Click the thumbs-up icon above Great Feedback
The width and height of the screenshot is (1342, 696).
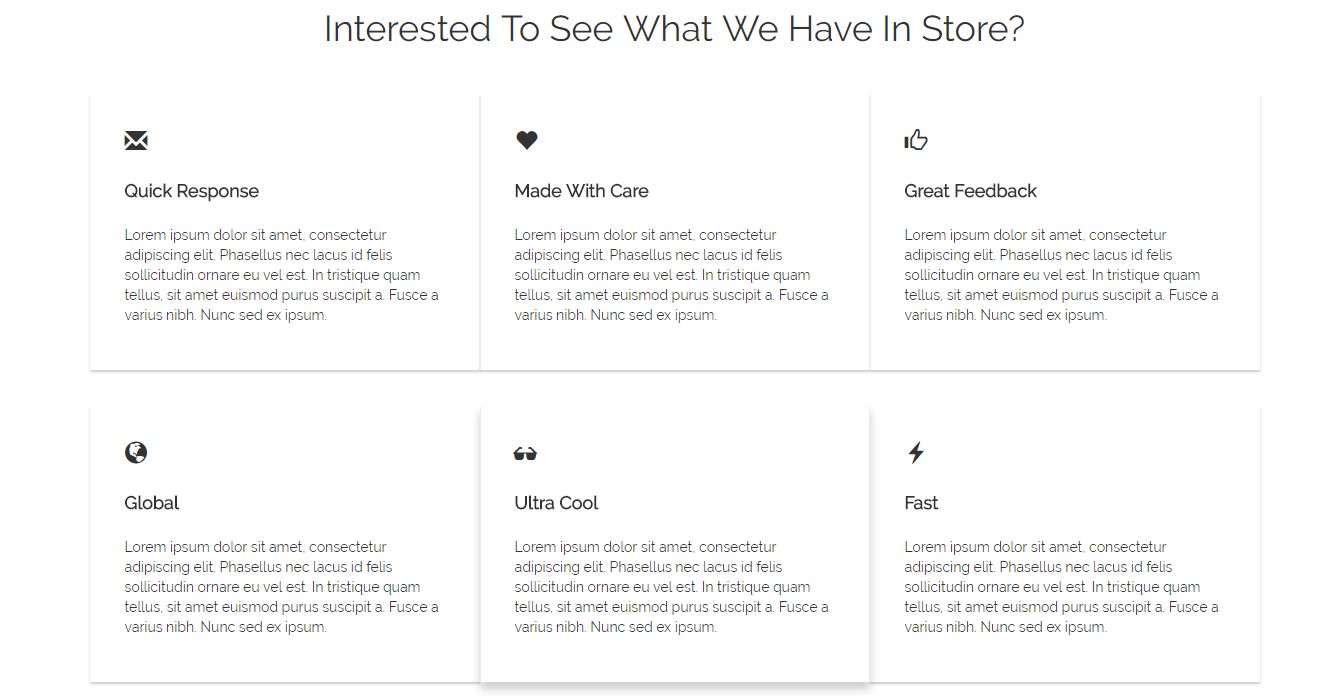[x=916, y=140]
